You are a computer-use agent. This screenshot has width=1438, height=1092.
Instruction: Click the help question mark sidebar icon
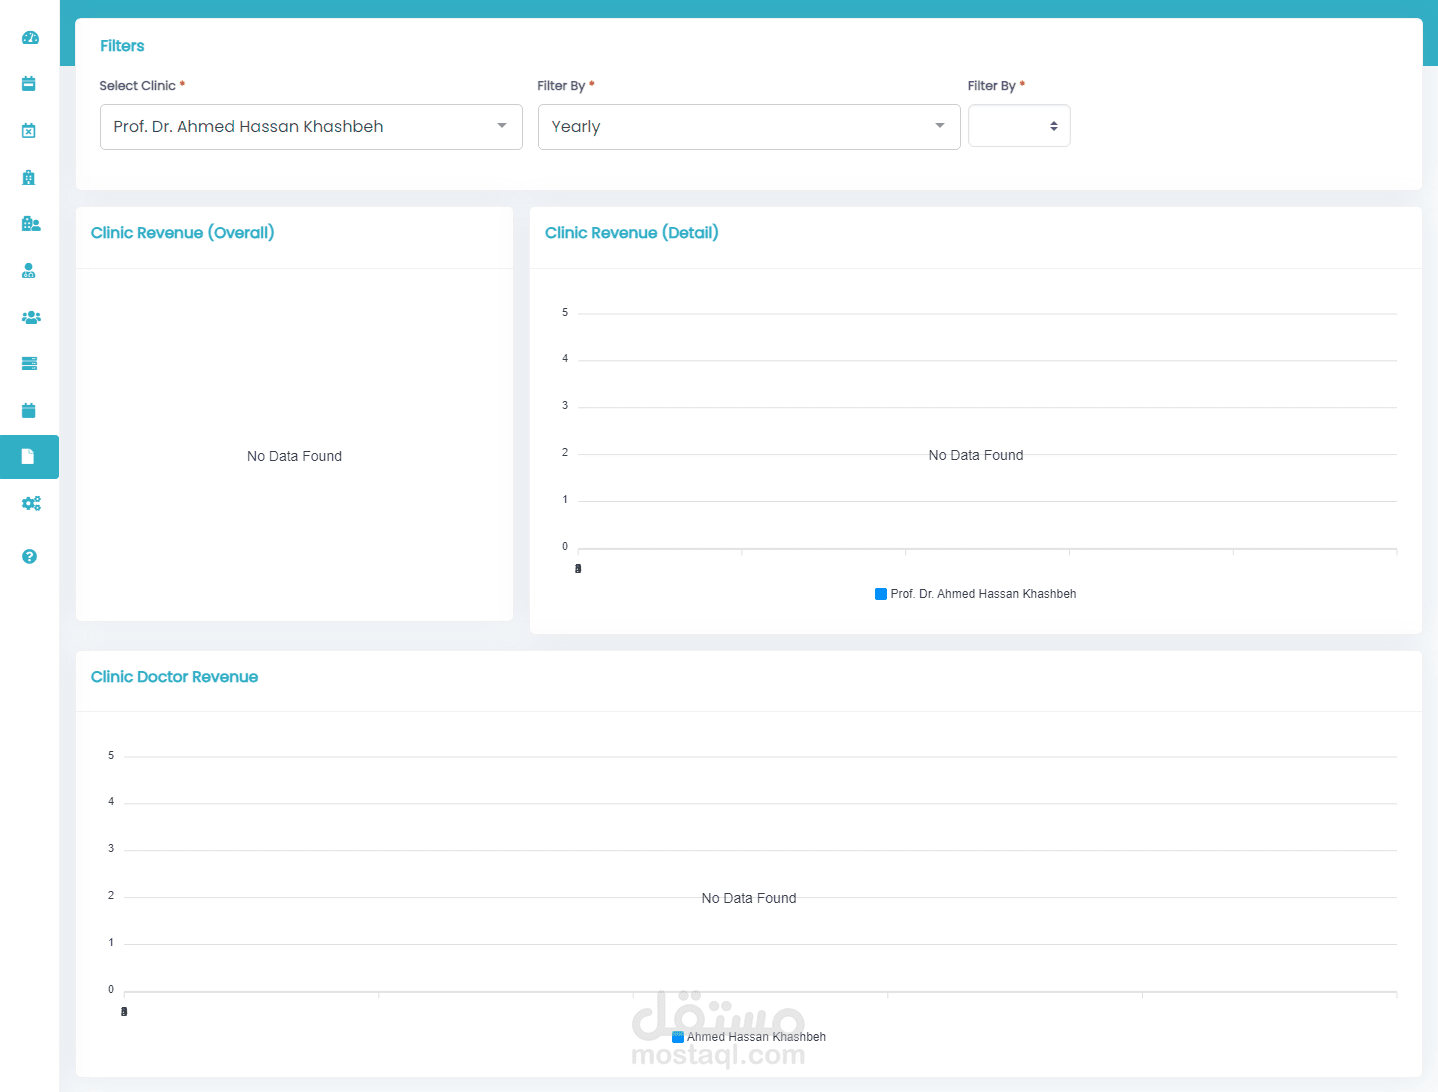coord(29,556)
